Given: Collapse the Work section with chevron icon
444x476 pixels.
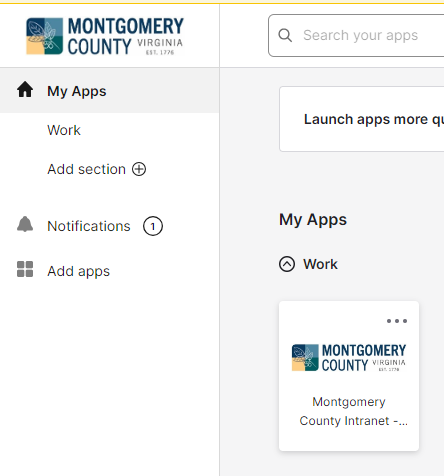Looking at the screenshot, I should click(x=287, y=264).
